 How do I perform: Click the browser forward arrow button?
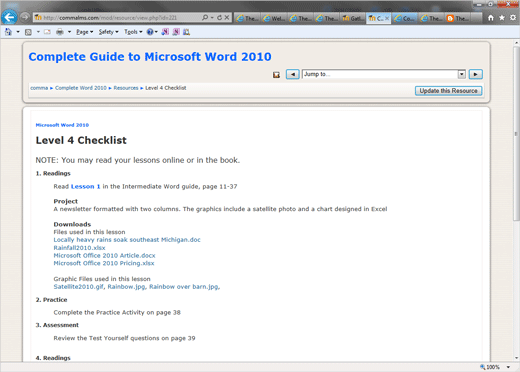tap(25, 17)
